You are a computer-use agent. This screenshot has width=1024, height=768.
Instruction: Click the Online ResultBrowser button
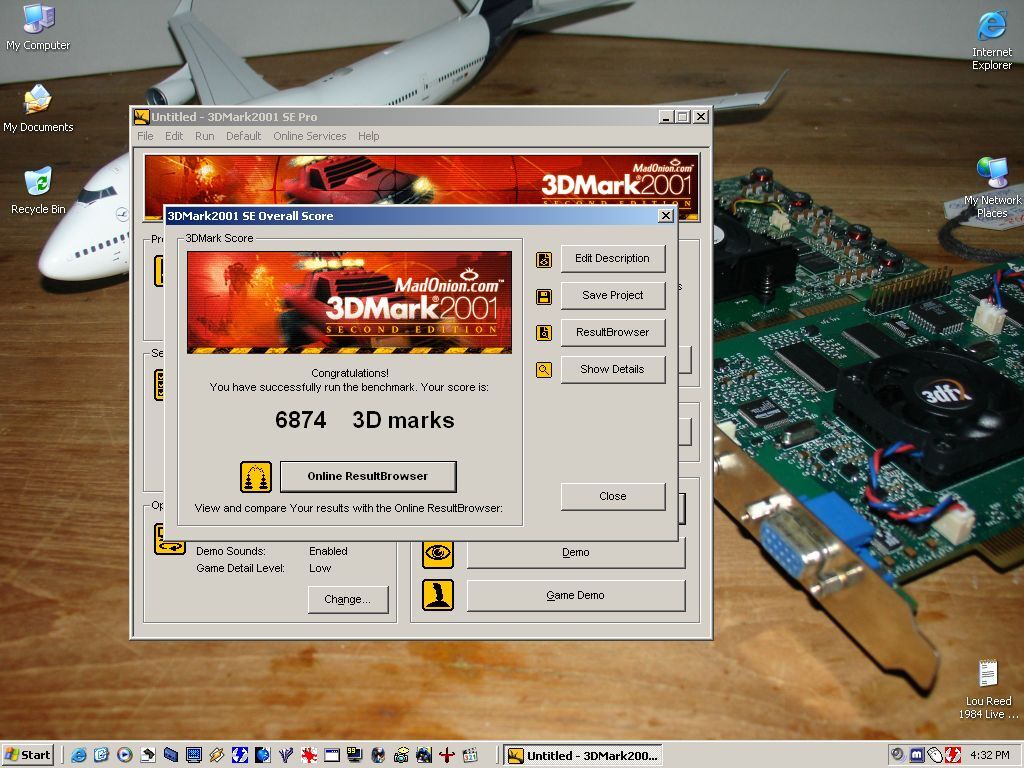pyautogui.click(x=368, y=477)
